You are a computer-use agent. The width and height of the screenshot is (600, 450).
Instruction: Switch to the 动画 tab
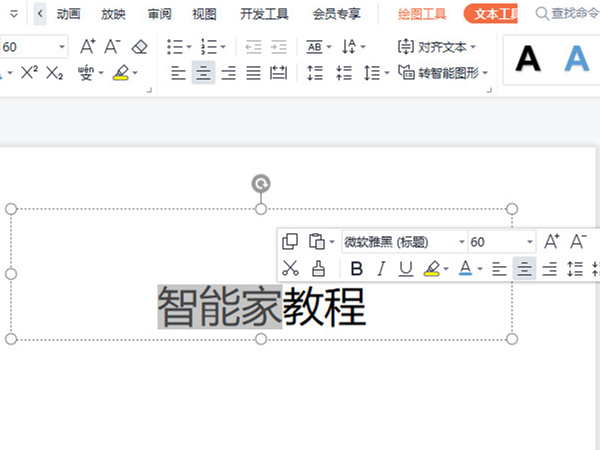(69, 14)
